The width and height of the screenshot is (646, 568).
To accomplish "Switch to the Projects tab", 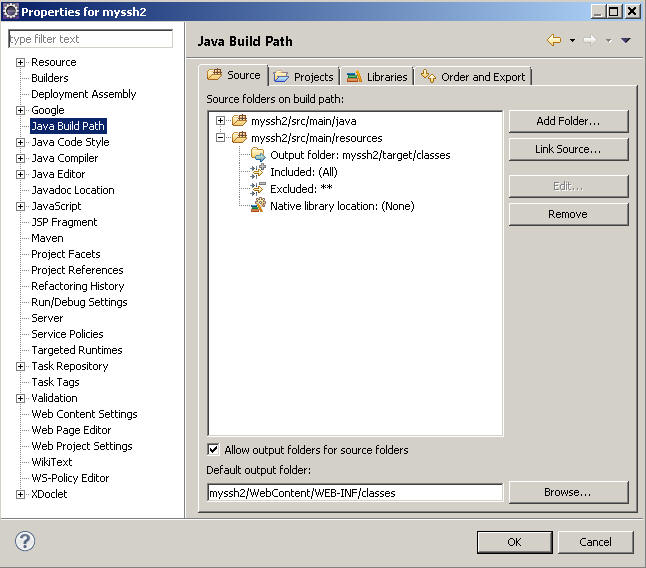I will (x=304, y=77).
